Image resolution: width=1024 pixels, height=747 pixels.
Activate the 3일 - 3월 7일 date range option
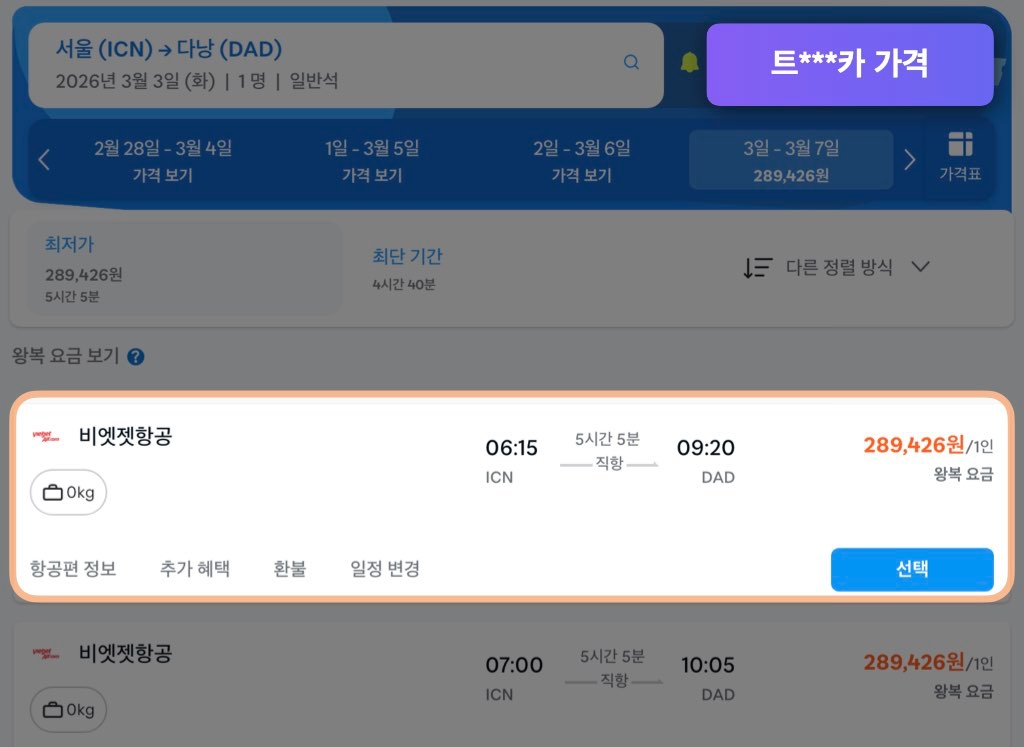point(790,159)
